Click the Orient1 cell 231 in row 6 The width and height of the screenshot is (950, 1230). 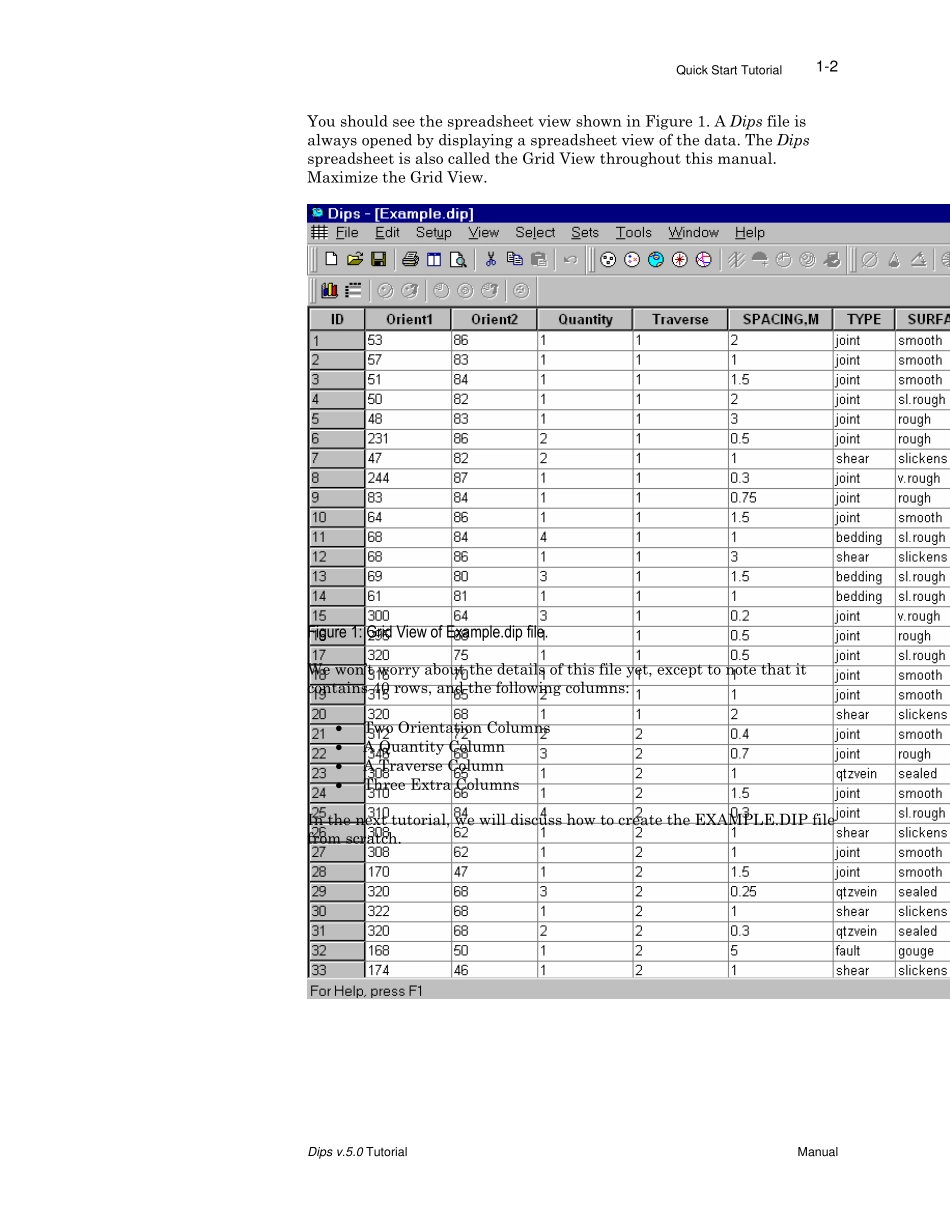[408, 439]
